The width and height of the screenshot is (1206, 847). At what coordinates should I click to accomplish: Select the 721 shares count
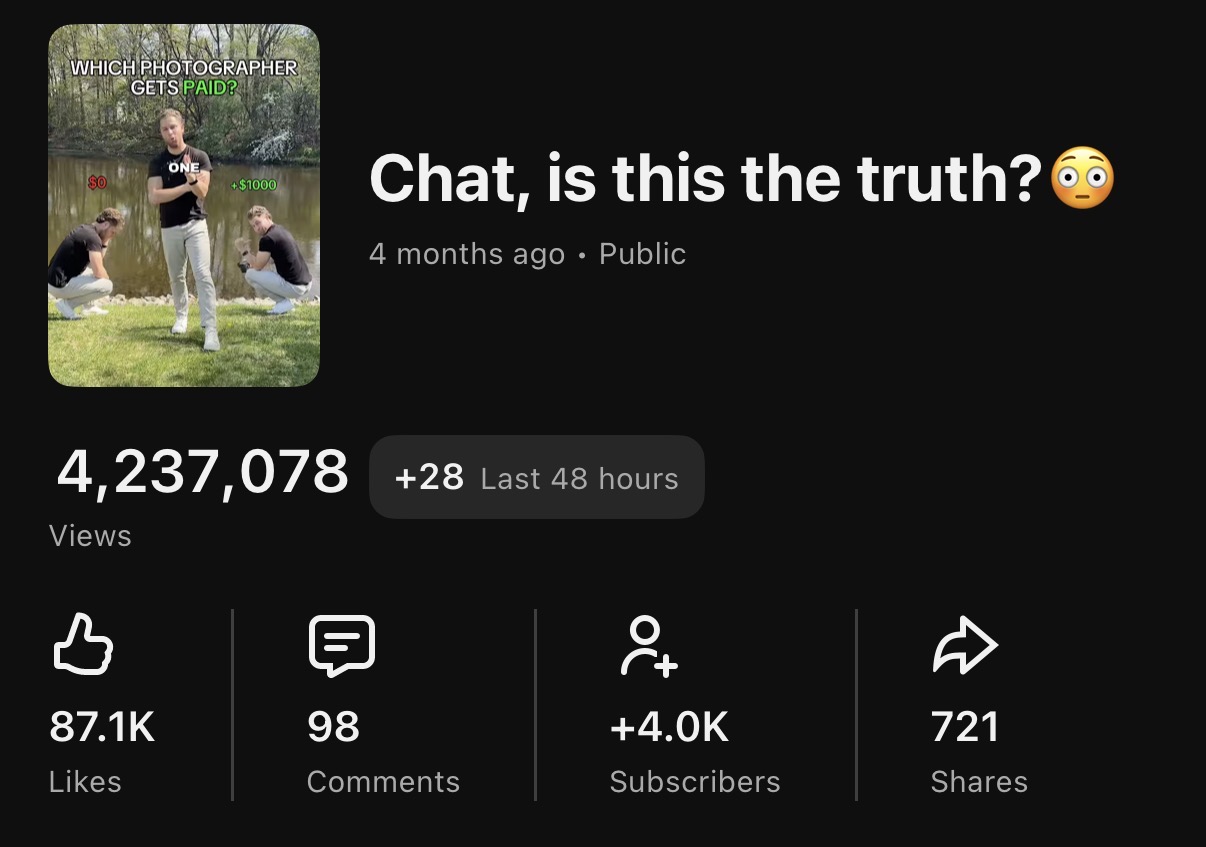click(x=965, y=727)
